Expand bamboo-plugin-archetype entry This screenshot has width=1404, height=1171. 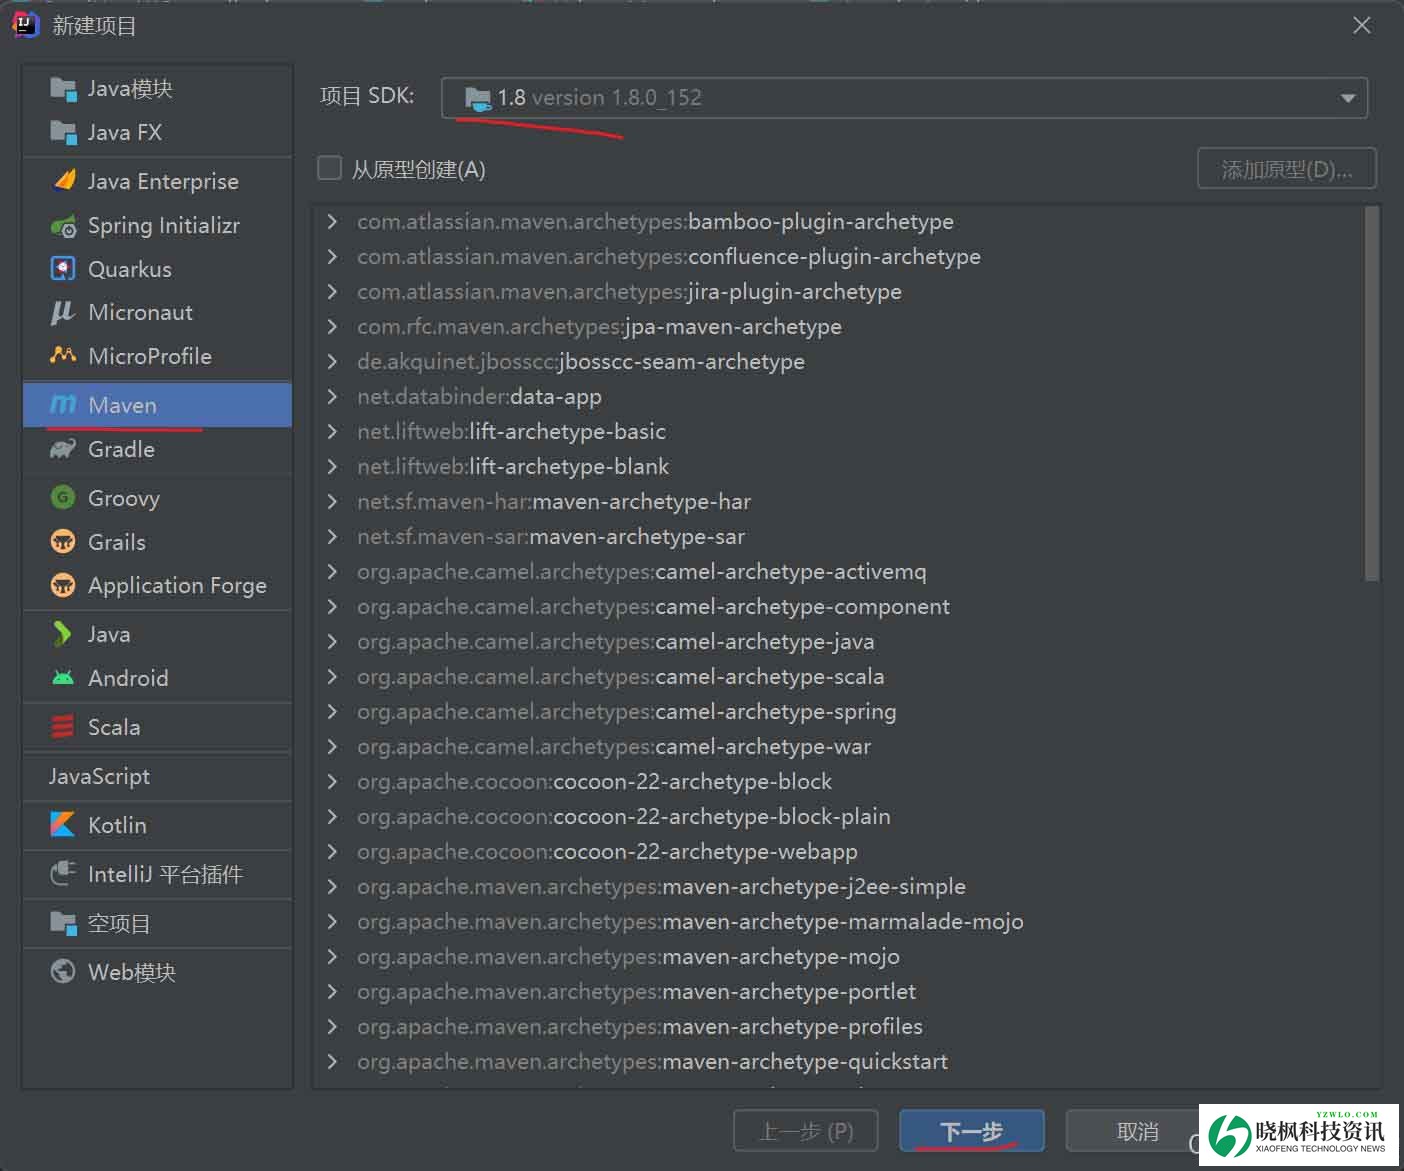click(332, 221)
